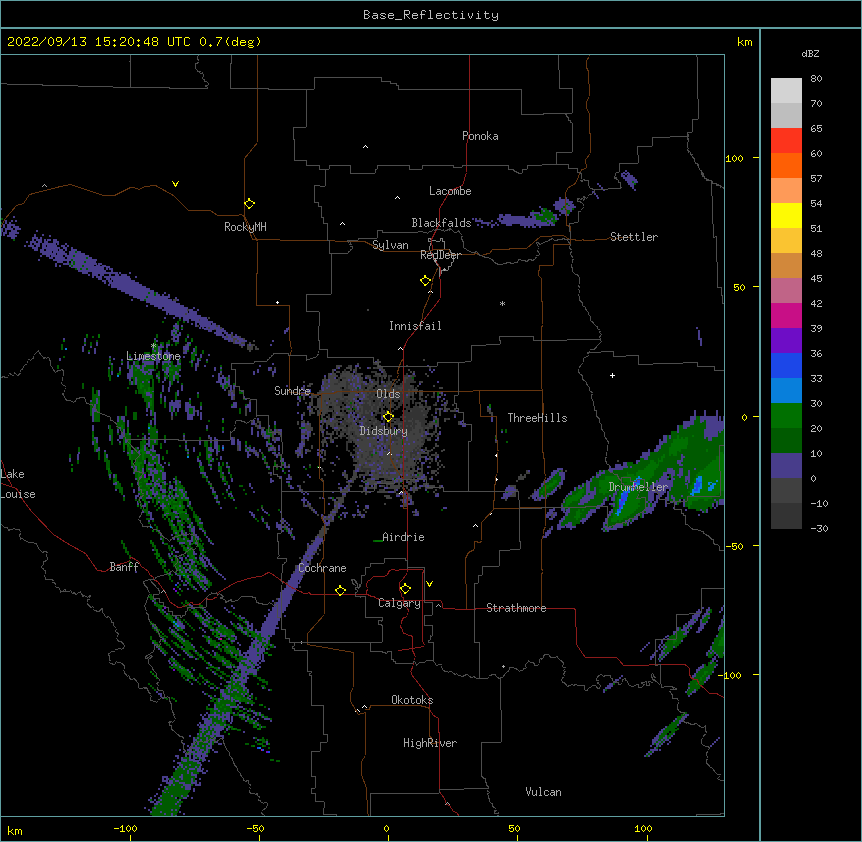
Task: Click the Sundre label
Action: [x=292, y=391]
